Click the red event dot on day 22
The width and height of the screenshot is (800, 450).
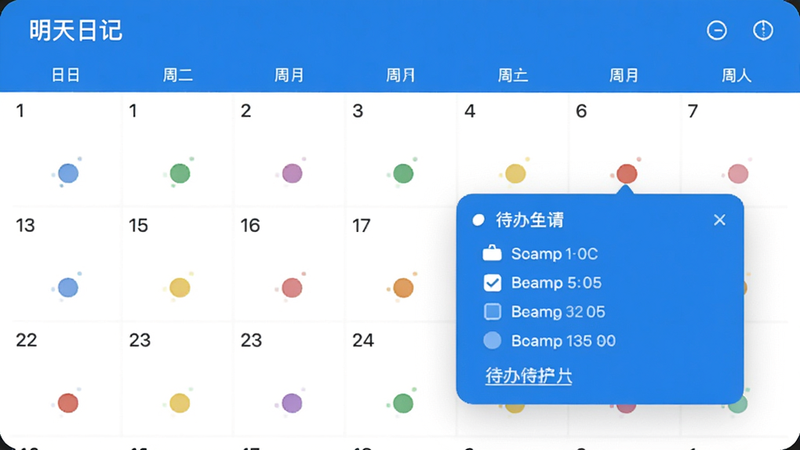[x=68, y=403]
